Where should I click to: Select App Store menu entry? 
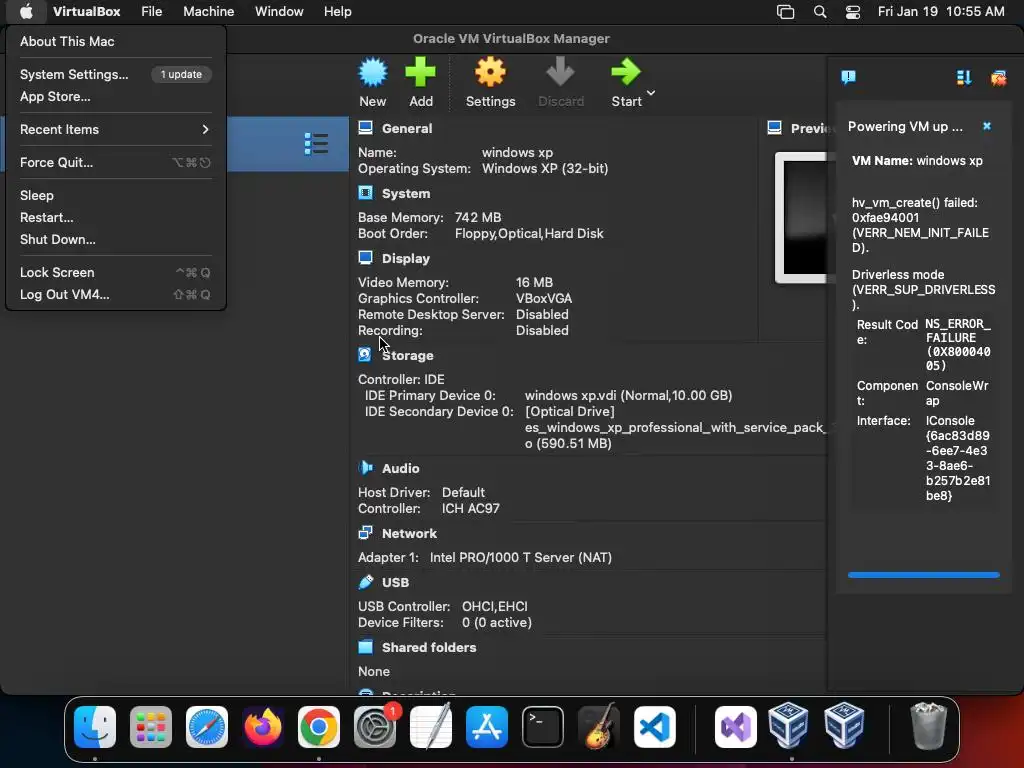click(116, 96)
